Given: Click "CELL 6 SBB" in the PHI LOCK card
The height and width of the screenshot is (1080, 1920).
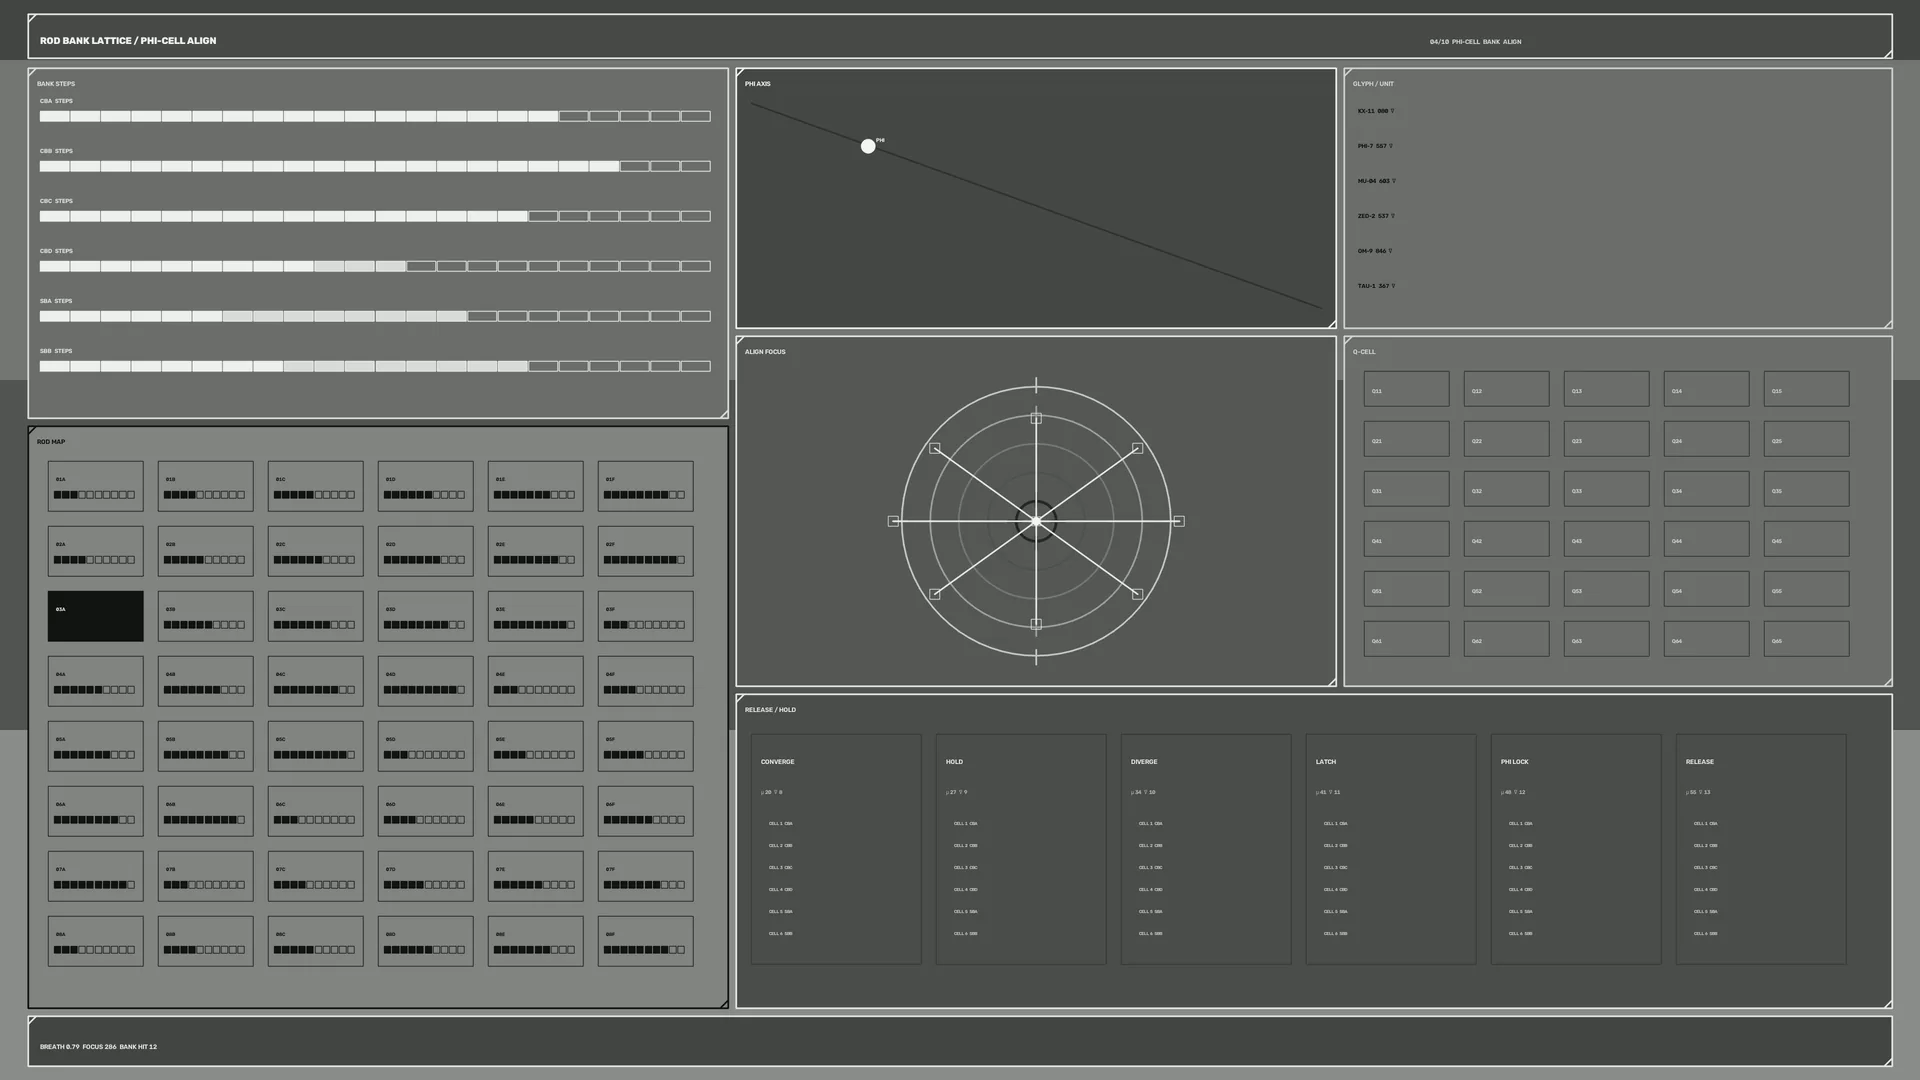Looking at the screenshot, I should [x=1521, y=934].
